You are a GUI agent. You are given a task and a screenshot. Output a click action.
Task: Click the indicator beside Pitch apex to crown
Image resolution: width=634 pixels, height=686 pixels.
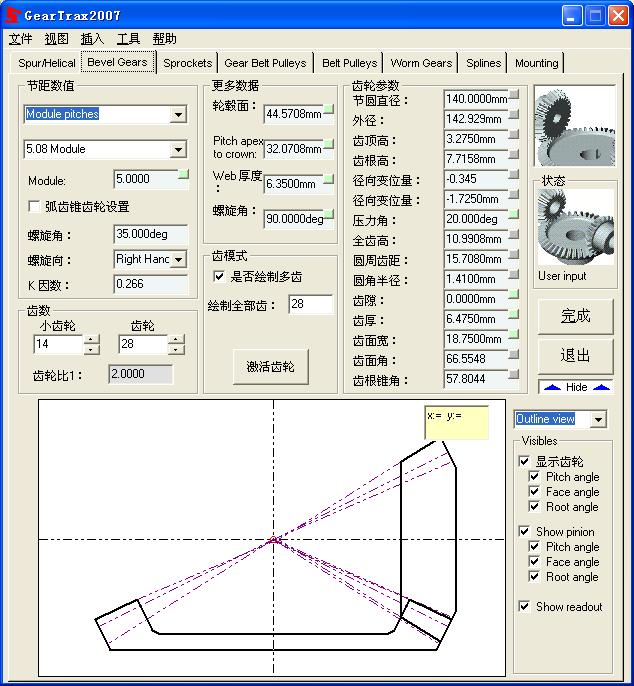click(328, 144)
